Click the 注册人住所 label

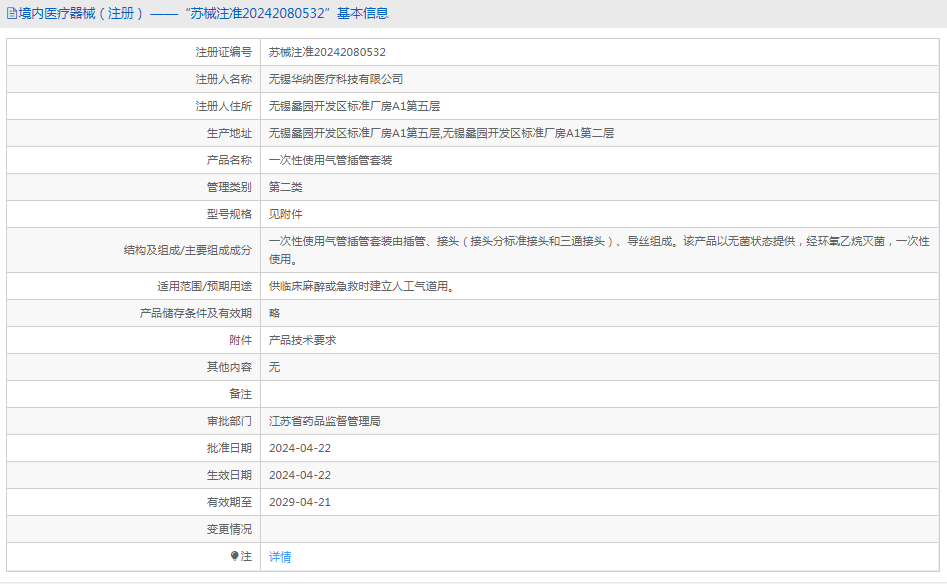pos(223,106)
